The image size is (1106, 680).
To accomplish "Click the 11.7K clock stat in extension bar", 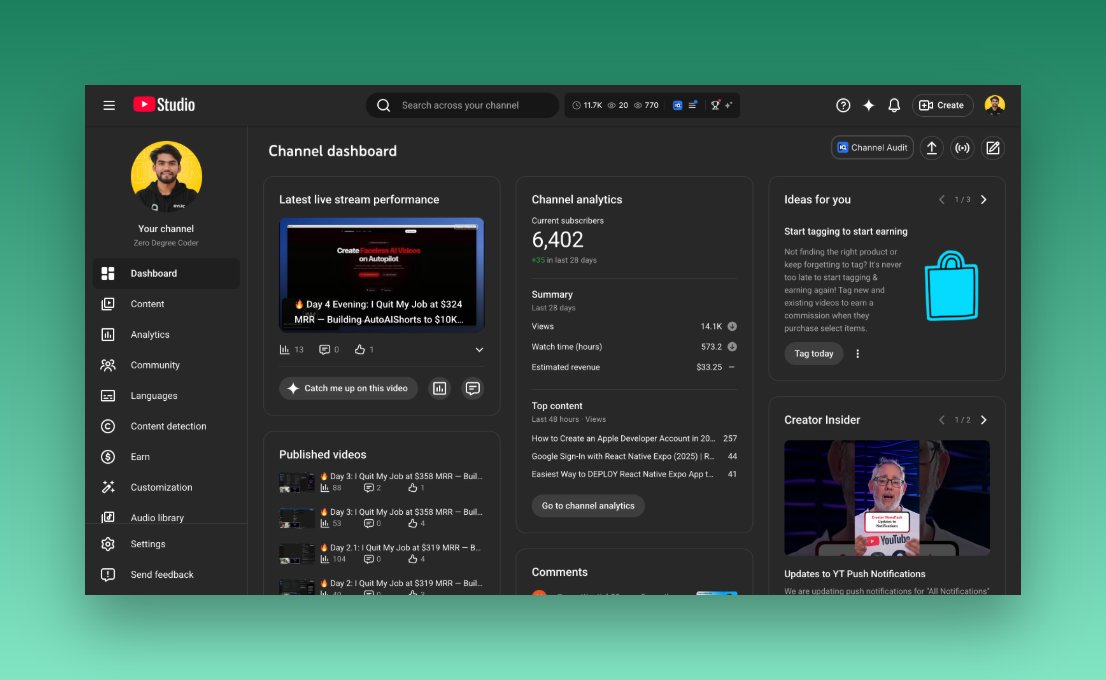I will click(x=587, y=105).
